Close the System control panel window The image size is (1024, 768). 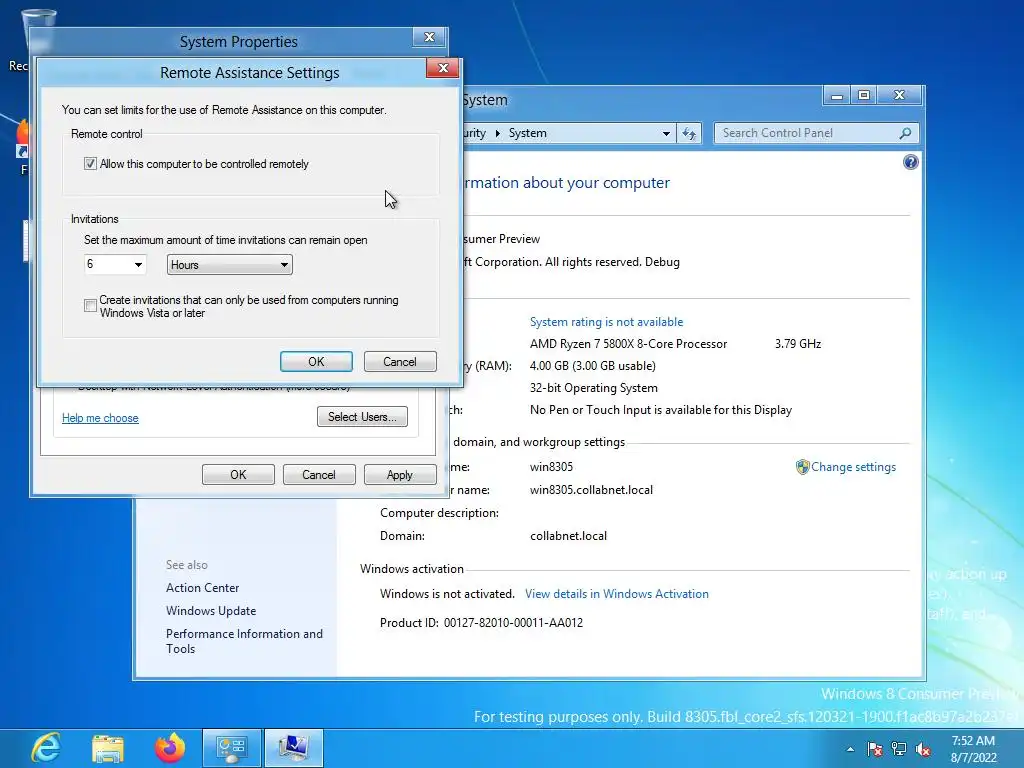[x=899, y=95]
